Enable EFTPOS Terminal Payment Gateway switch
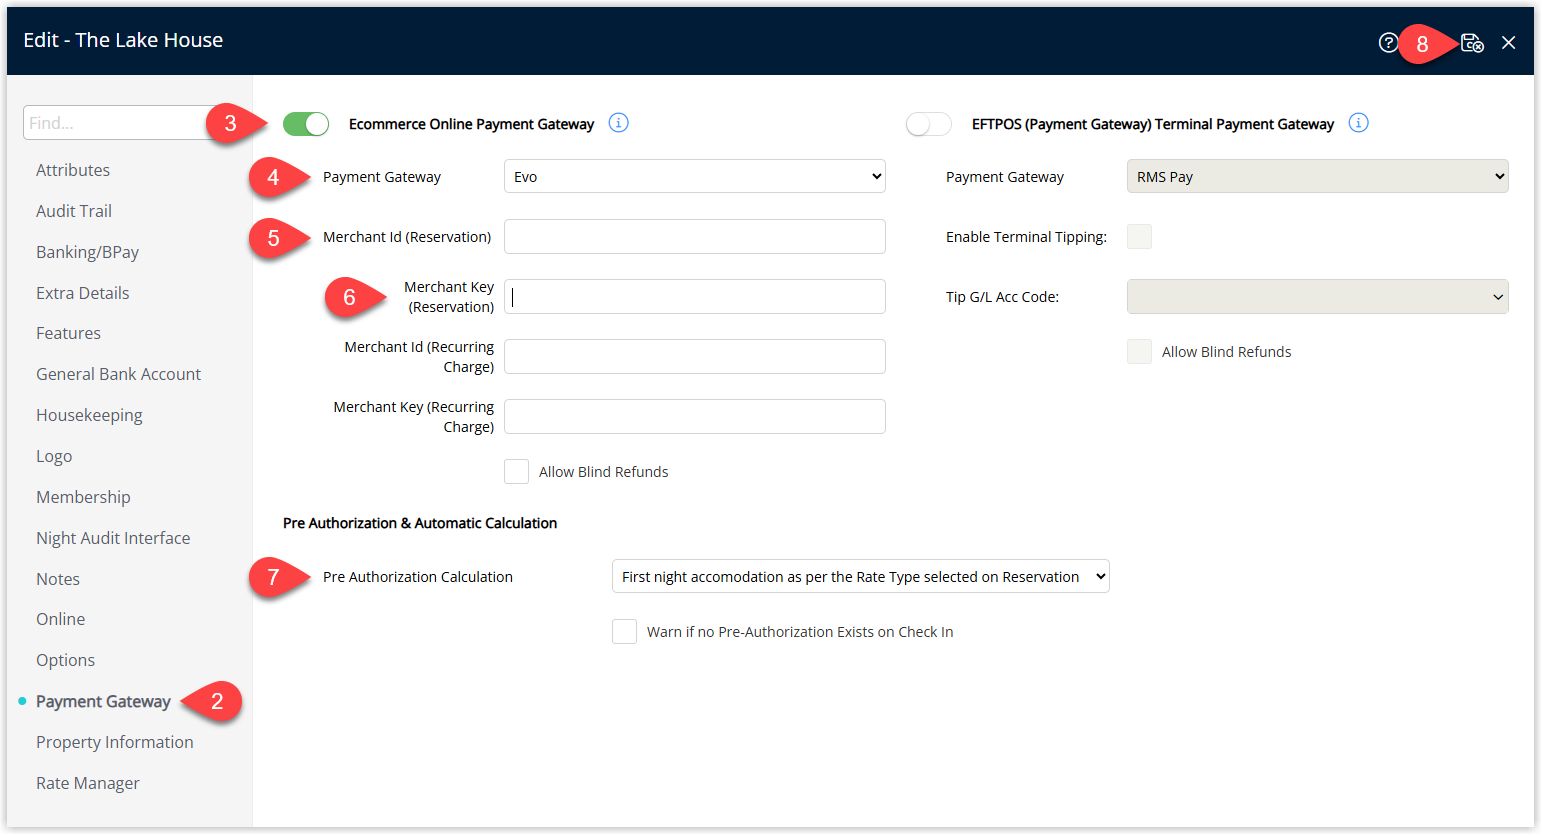1542x835 pixels. point(928,124)
